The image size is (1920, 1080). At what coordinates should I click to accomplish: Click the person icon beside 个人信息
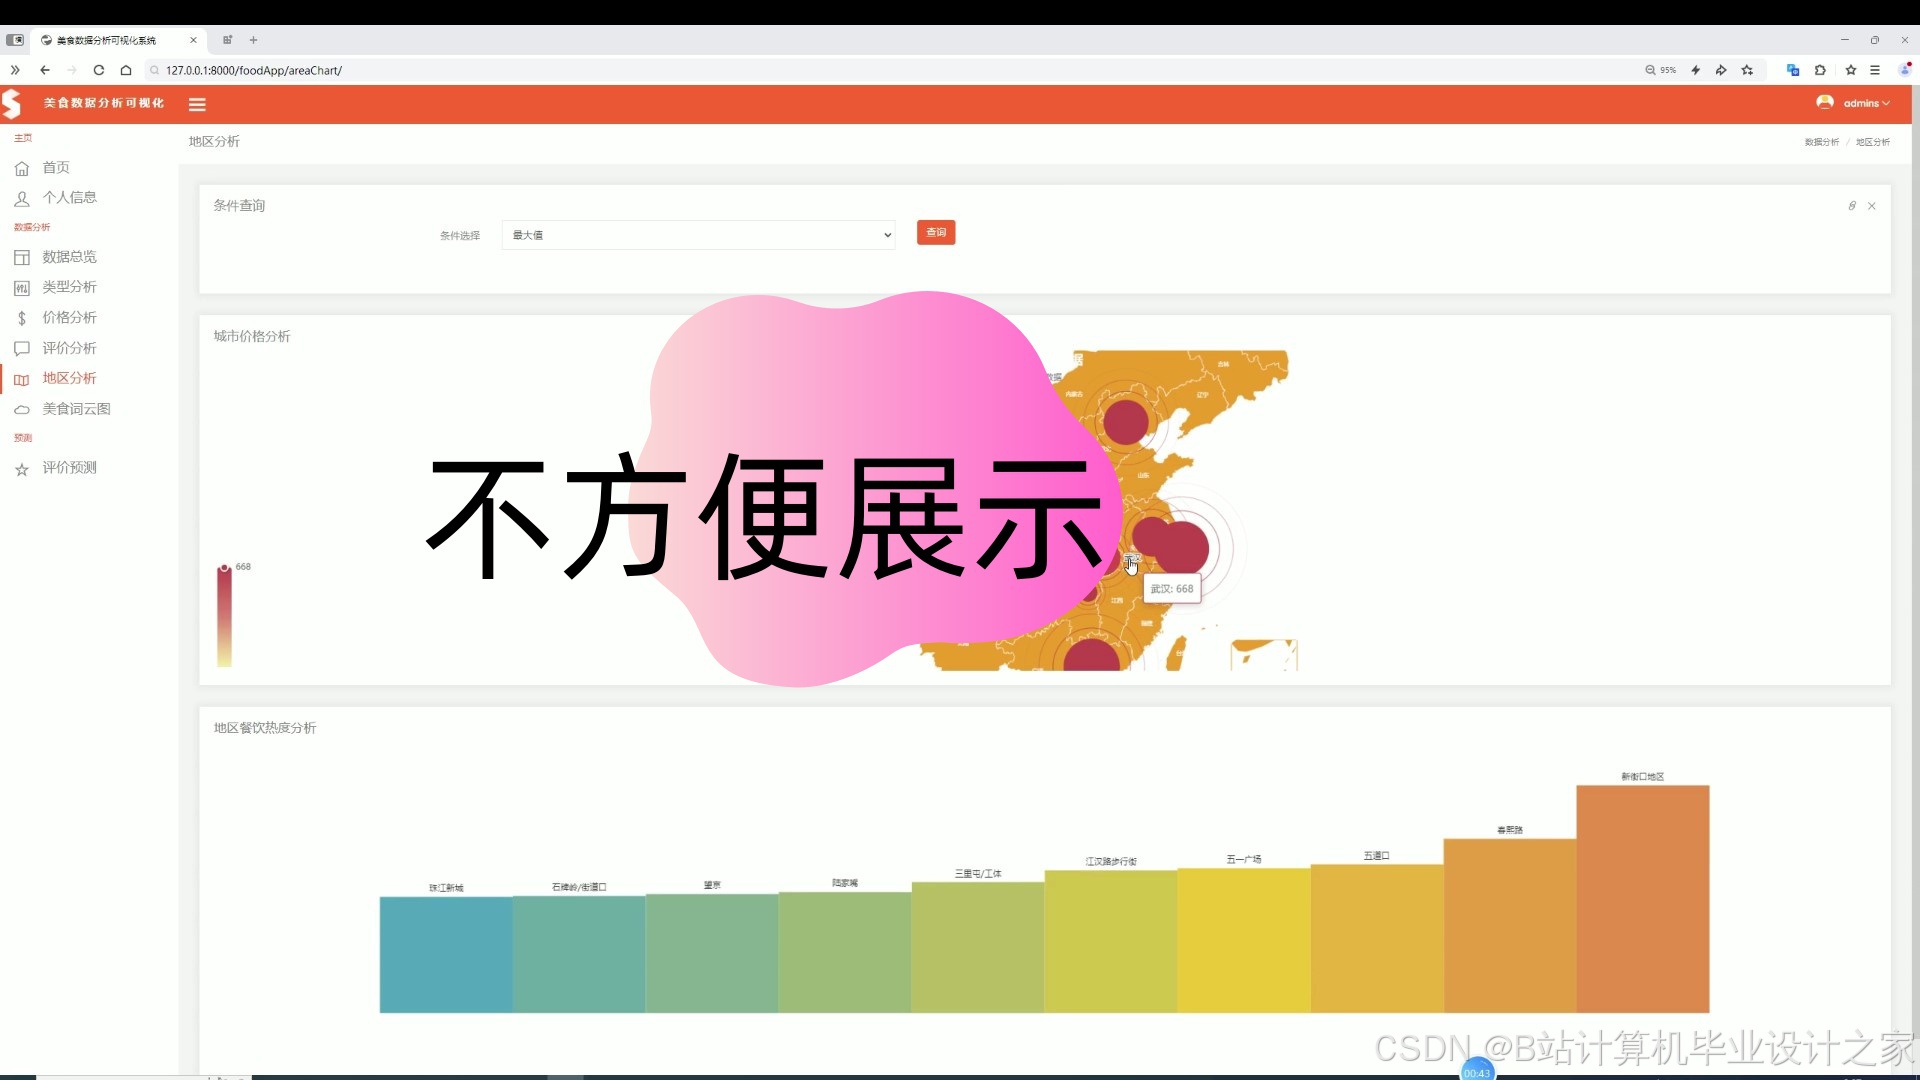click(x=22, y=199)
